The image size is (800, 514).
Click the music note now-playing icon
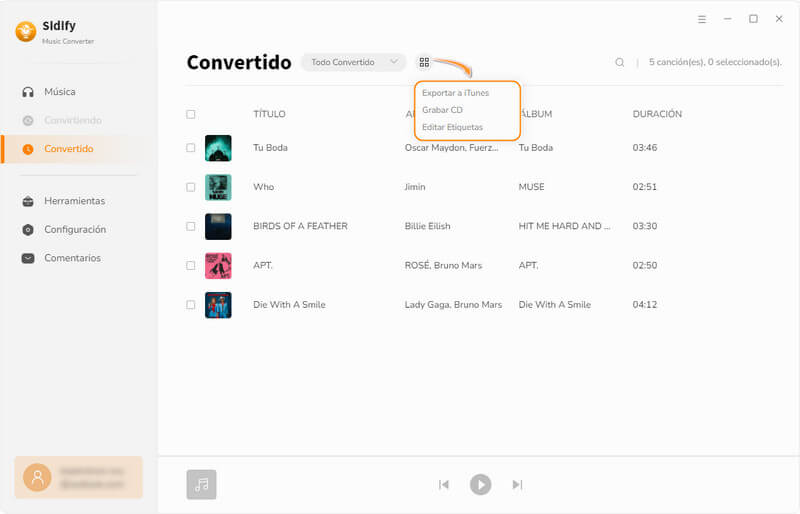click(202, 484)
